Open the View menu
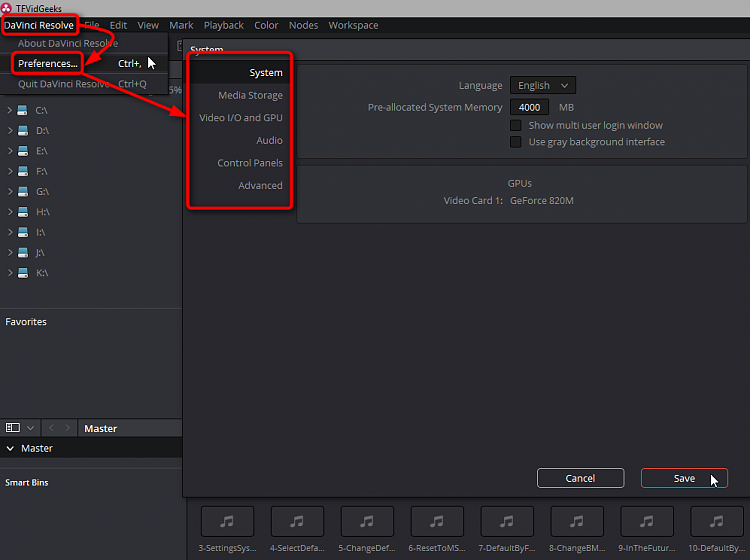Image resolution: width=750 pixels, height=560 pixels. point(148,25)
